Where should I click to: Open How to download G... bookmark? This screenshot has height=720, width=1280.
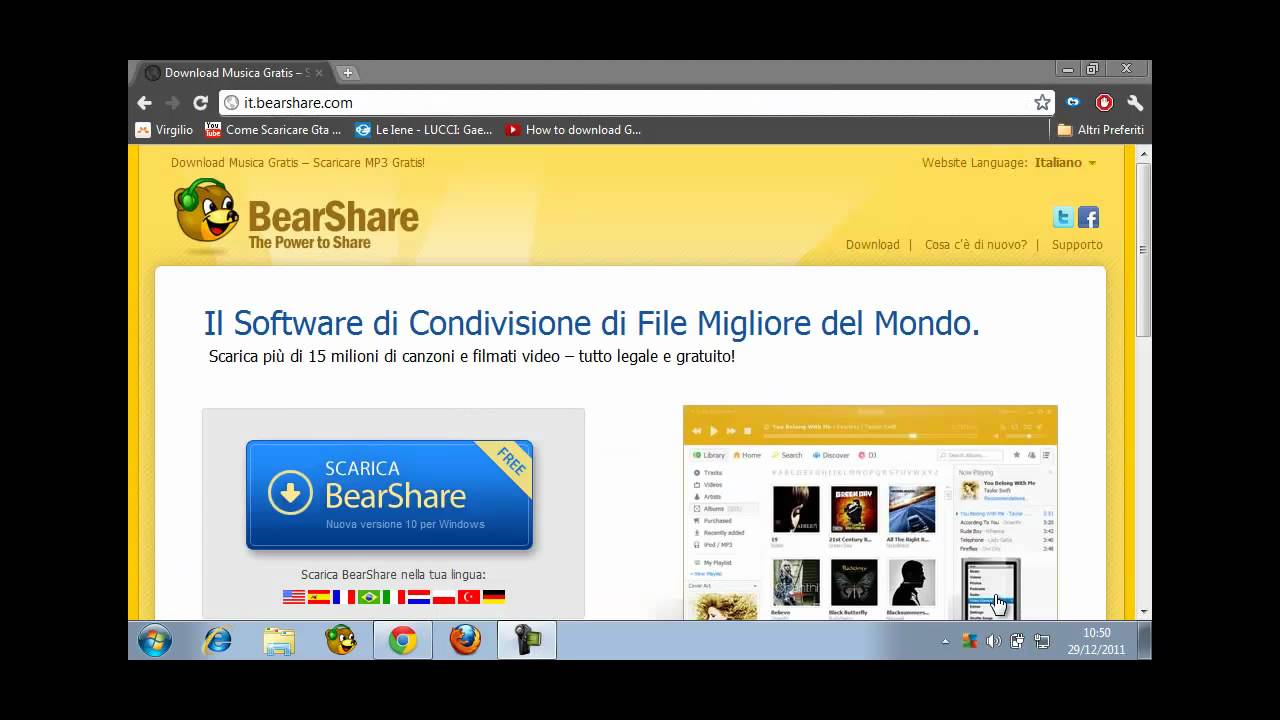573,130
